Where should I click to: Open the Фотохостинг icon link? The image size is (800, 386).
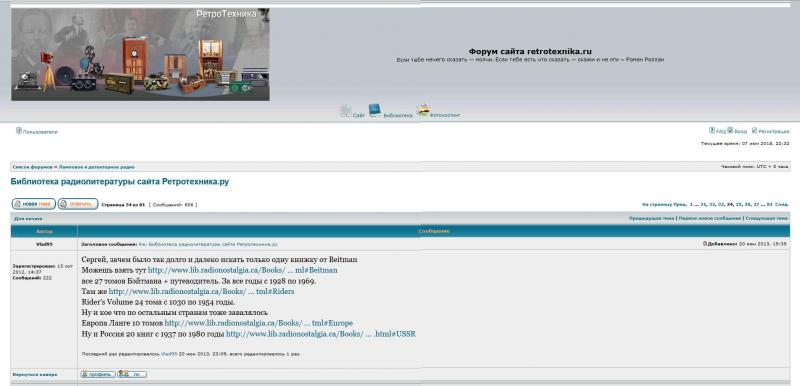(x=422, y=110)
